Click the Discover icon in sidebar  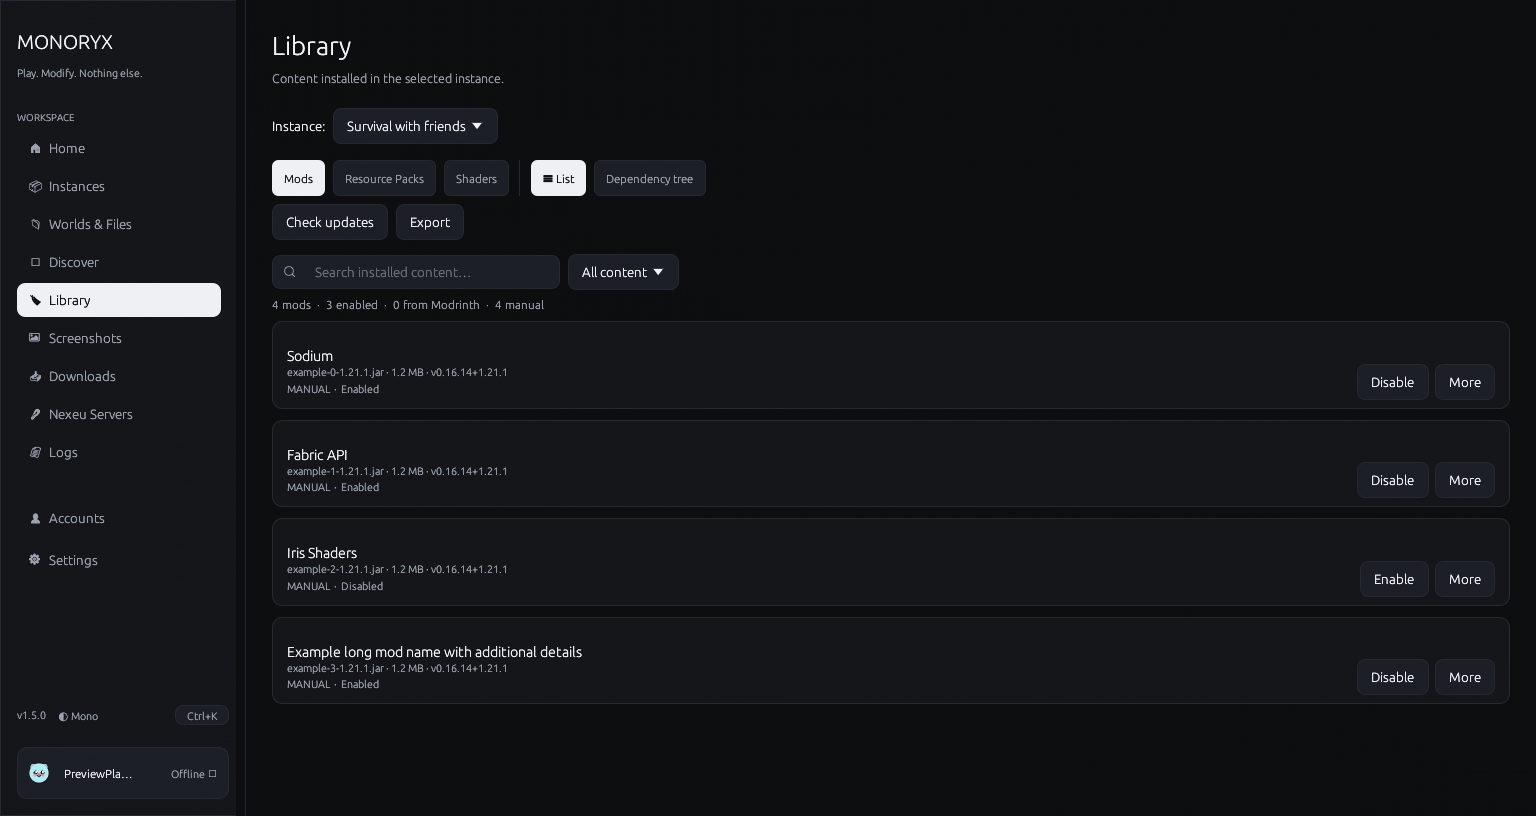coord(35,262)
